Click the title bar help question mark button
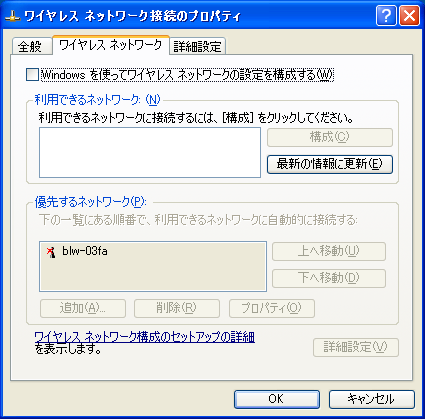Image resolution: width=425 pixels, height=419 pixels. coord(386,15)
